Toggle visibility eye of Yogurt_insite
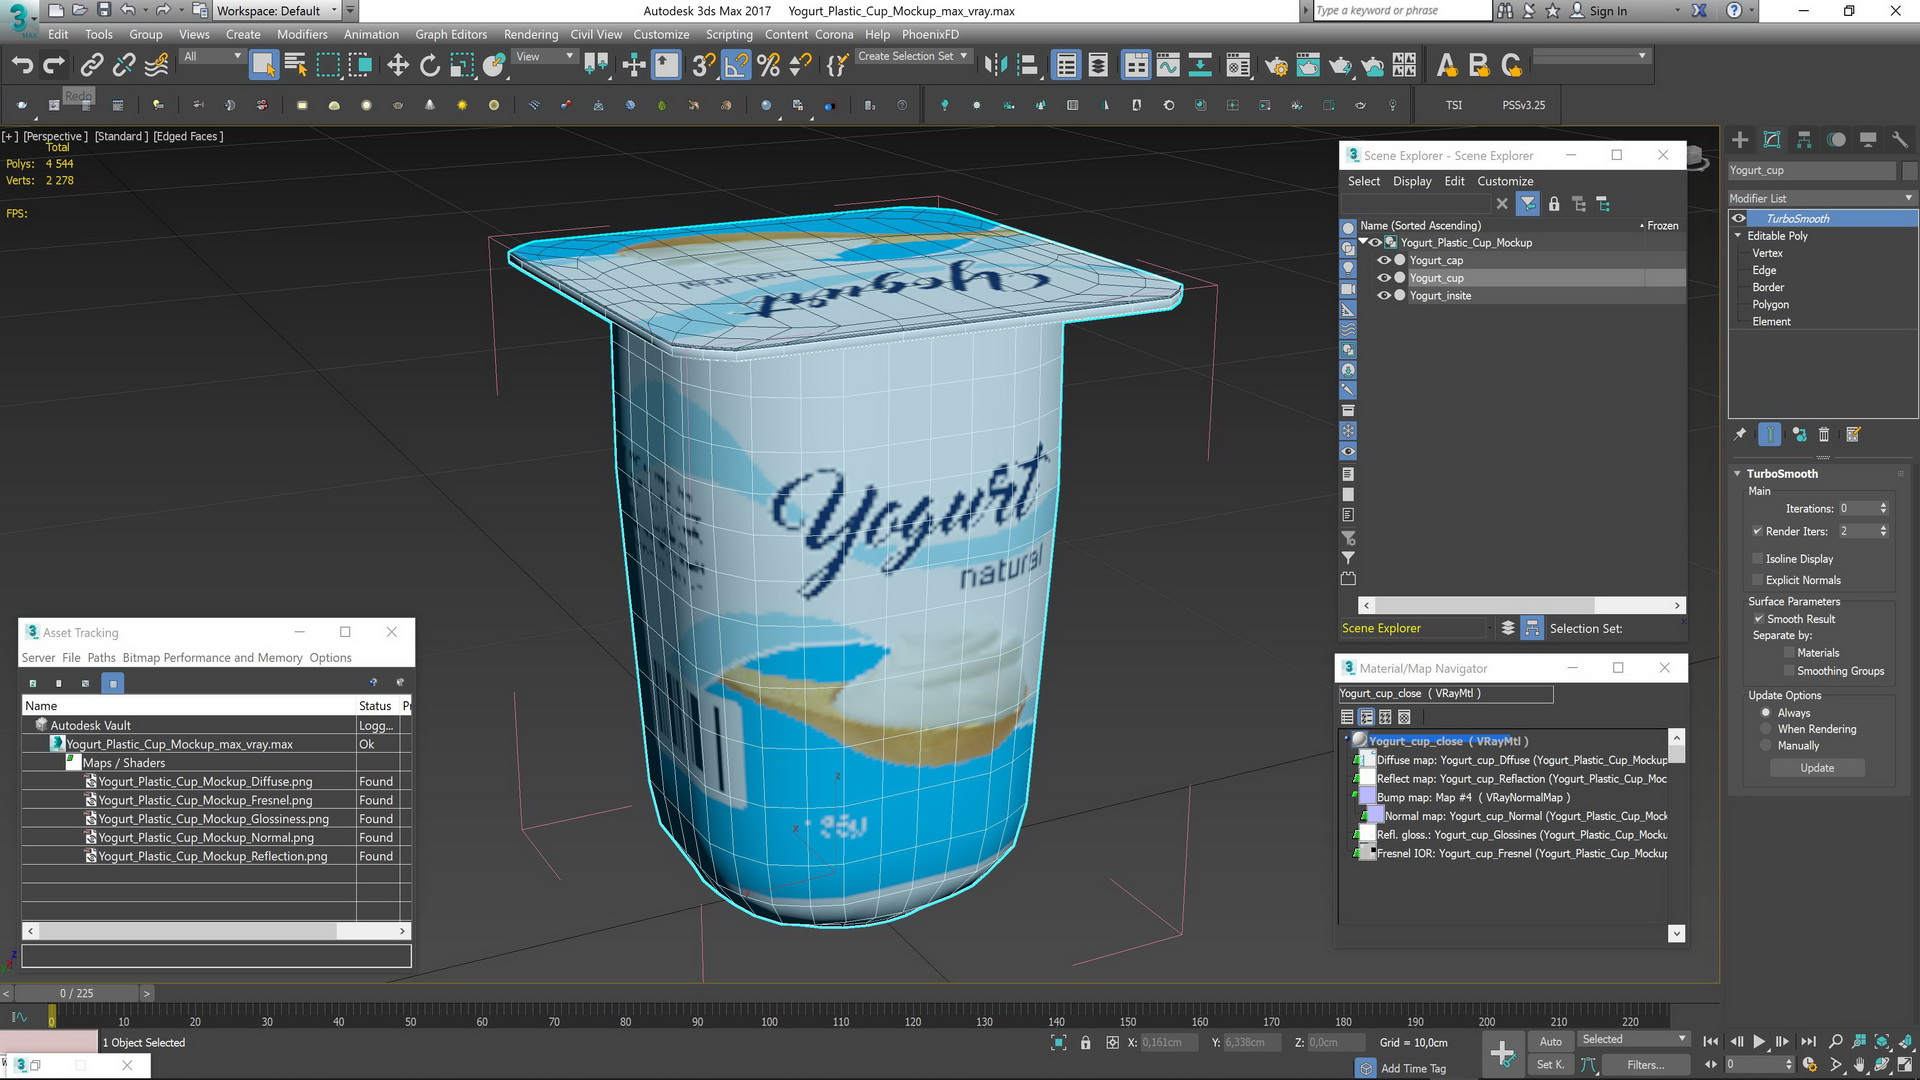 [1384, 295]
